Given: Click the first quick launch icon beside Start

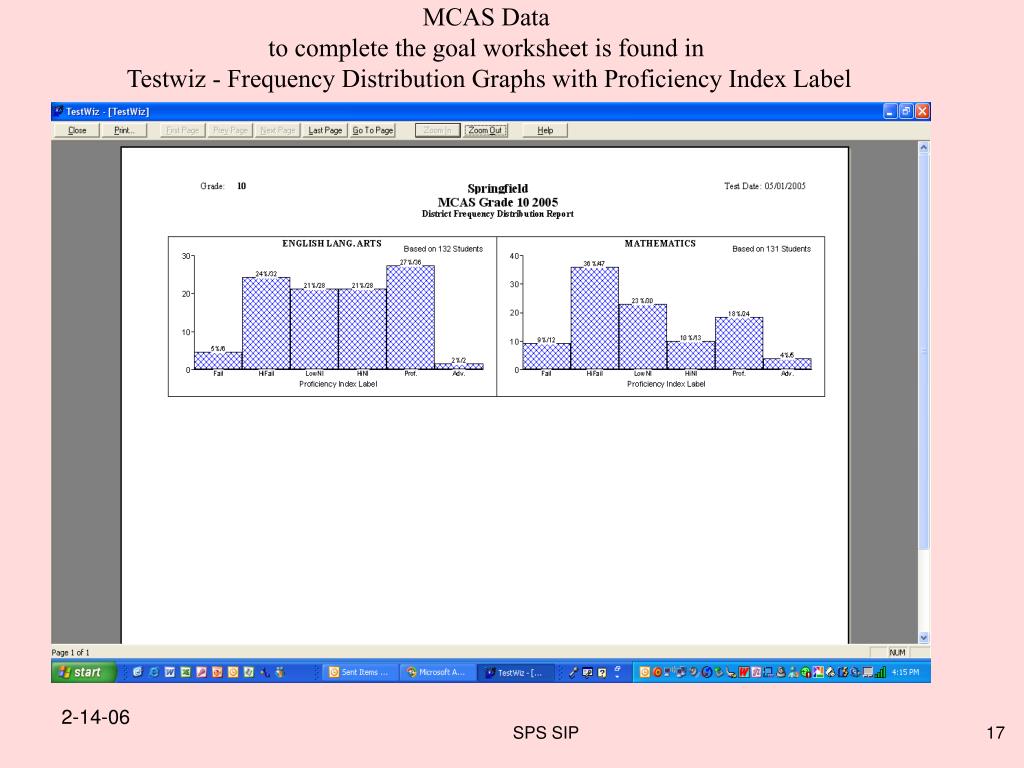Looking at the screenshot, I should [137, 672].
